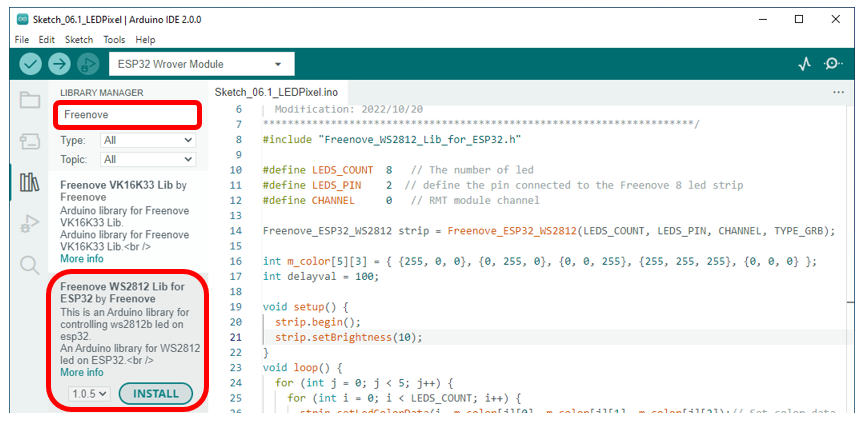Open the editor three-dots more menu

pyautogui.click(x=838, y=92)
